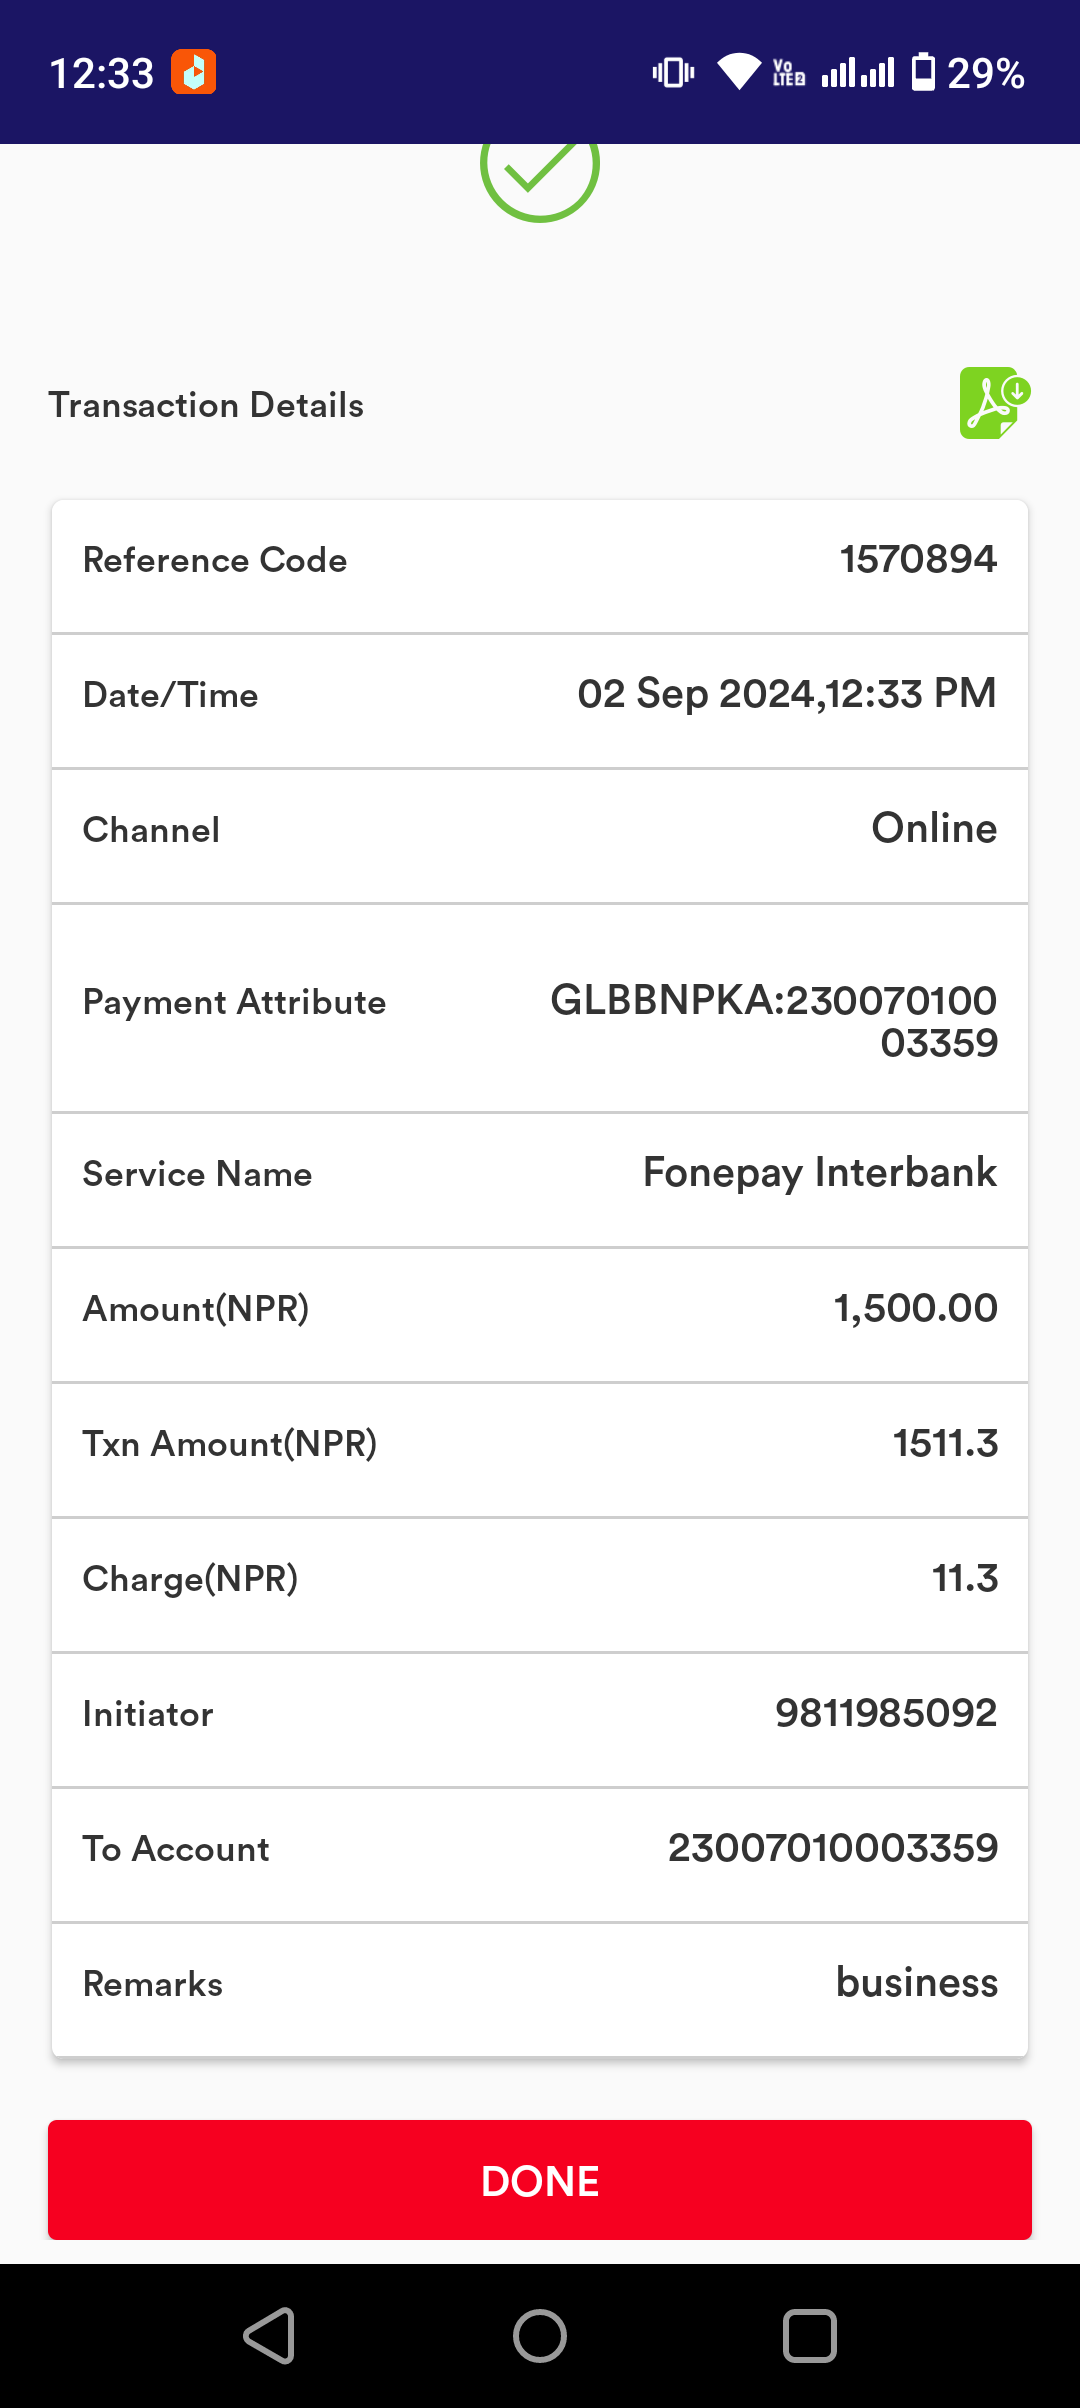Tap the orange app notification icon
The width and height of the screenshot is (1080, 2408).
click(193, 72)
